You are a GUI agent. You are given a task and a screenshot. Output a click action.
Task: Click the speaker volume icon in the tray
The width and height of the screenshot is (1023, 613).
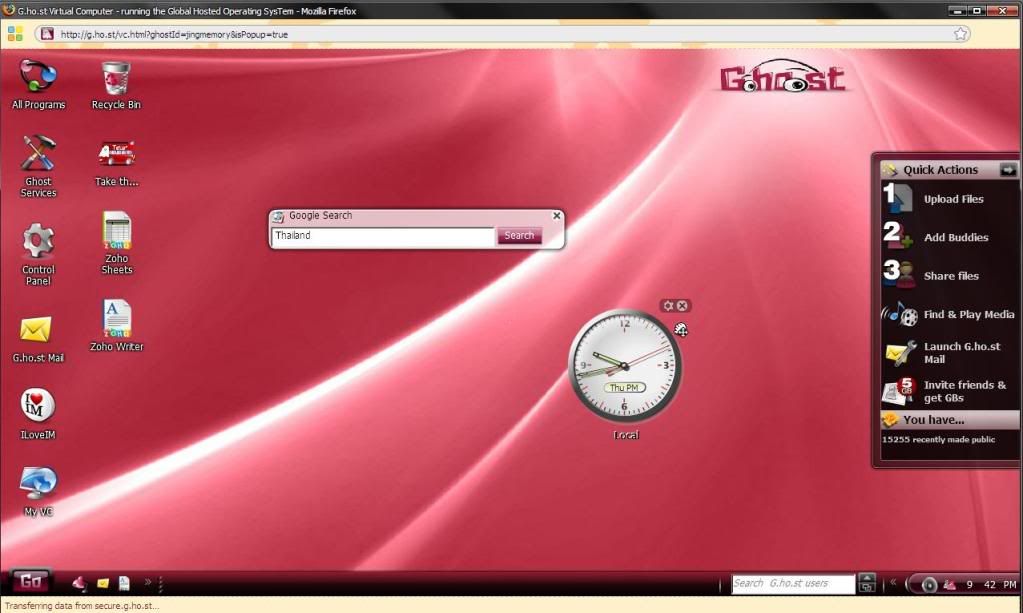(x=928, y=584)
